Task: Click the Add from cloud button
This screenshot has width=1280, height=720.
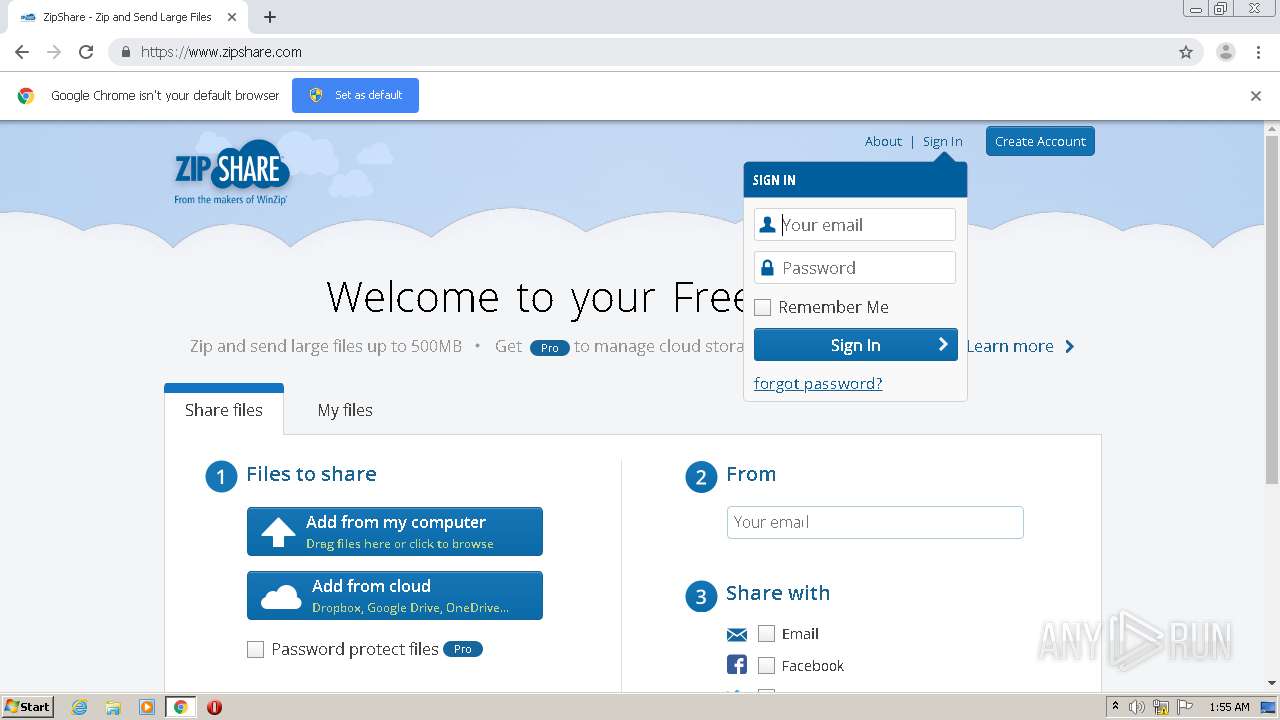Action: coord(395,596)
